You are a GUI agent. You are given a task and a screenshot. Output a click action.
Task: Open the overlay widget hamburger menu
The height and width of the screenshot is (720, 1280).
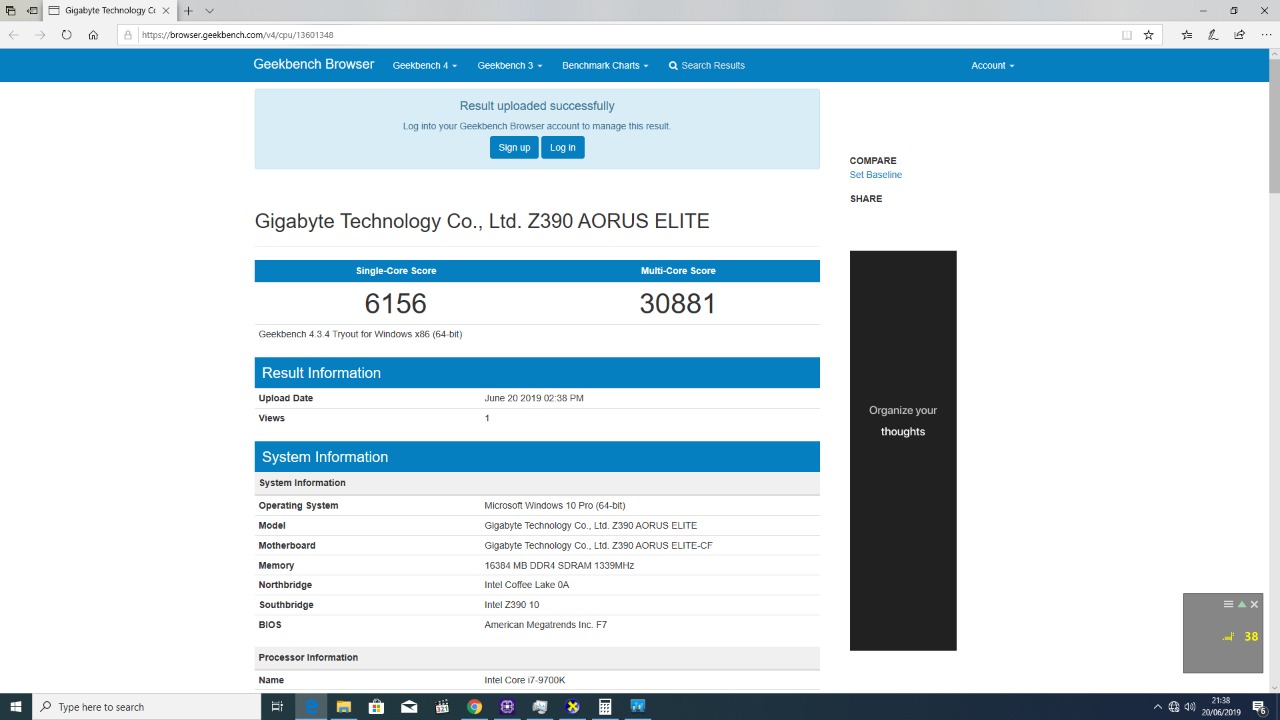1228,604
